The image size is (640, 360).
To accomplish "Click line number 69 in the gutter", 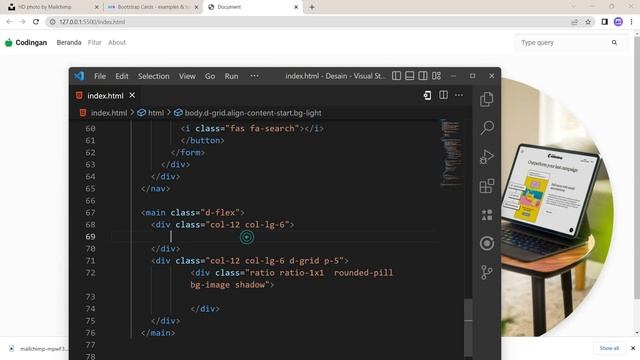I will click(90, 237).
